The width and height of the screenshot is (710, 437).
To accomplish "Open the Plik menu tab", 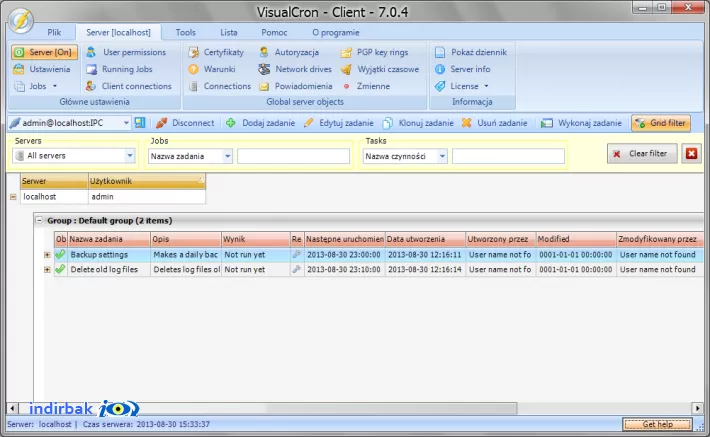I will 54,32.
